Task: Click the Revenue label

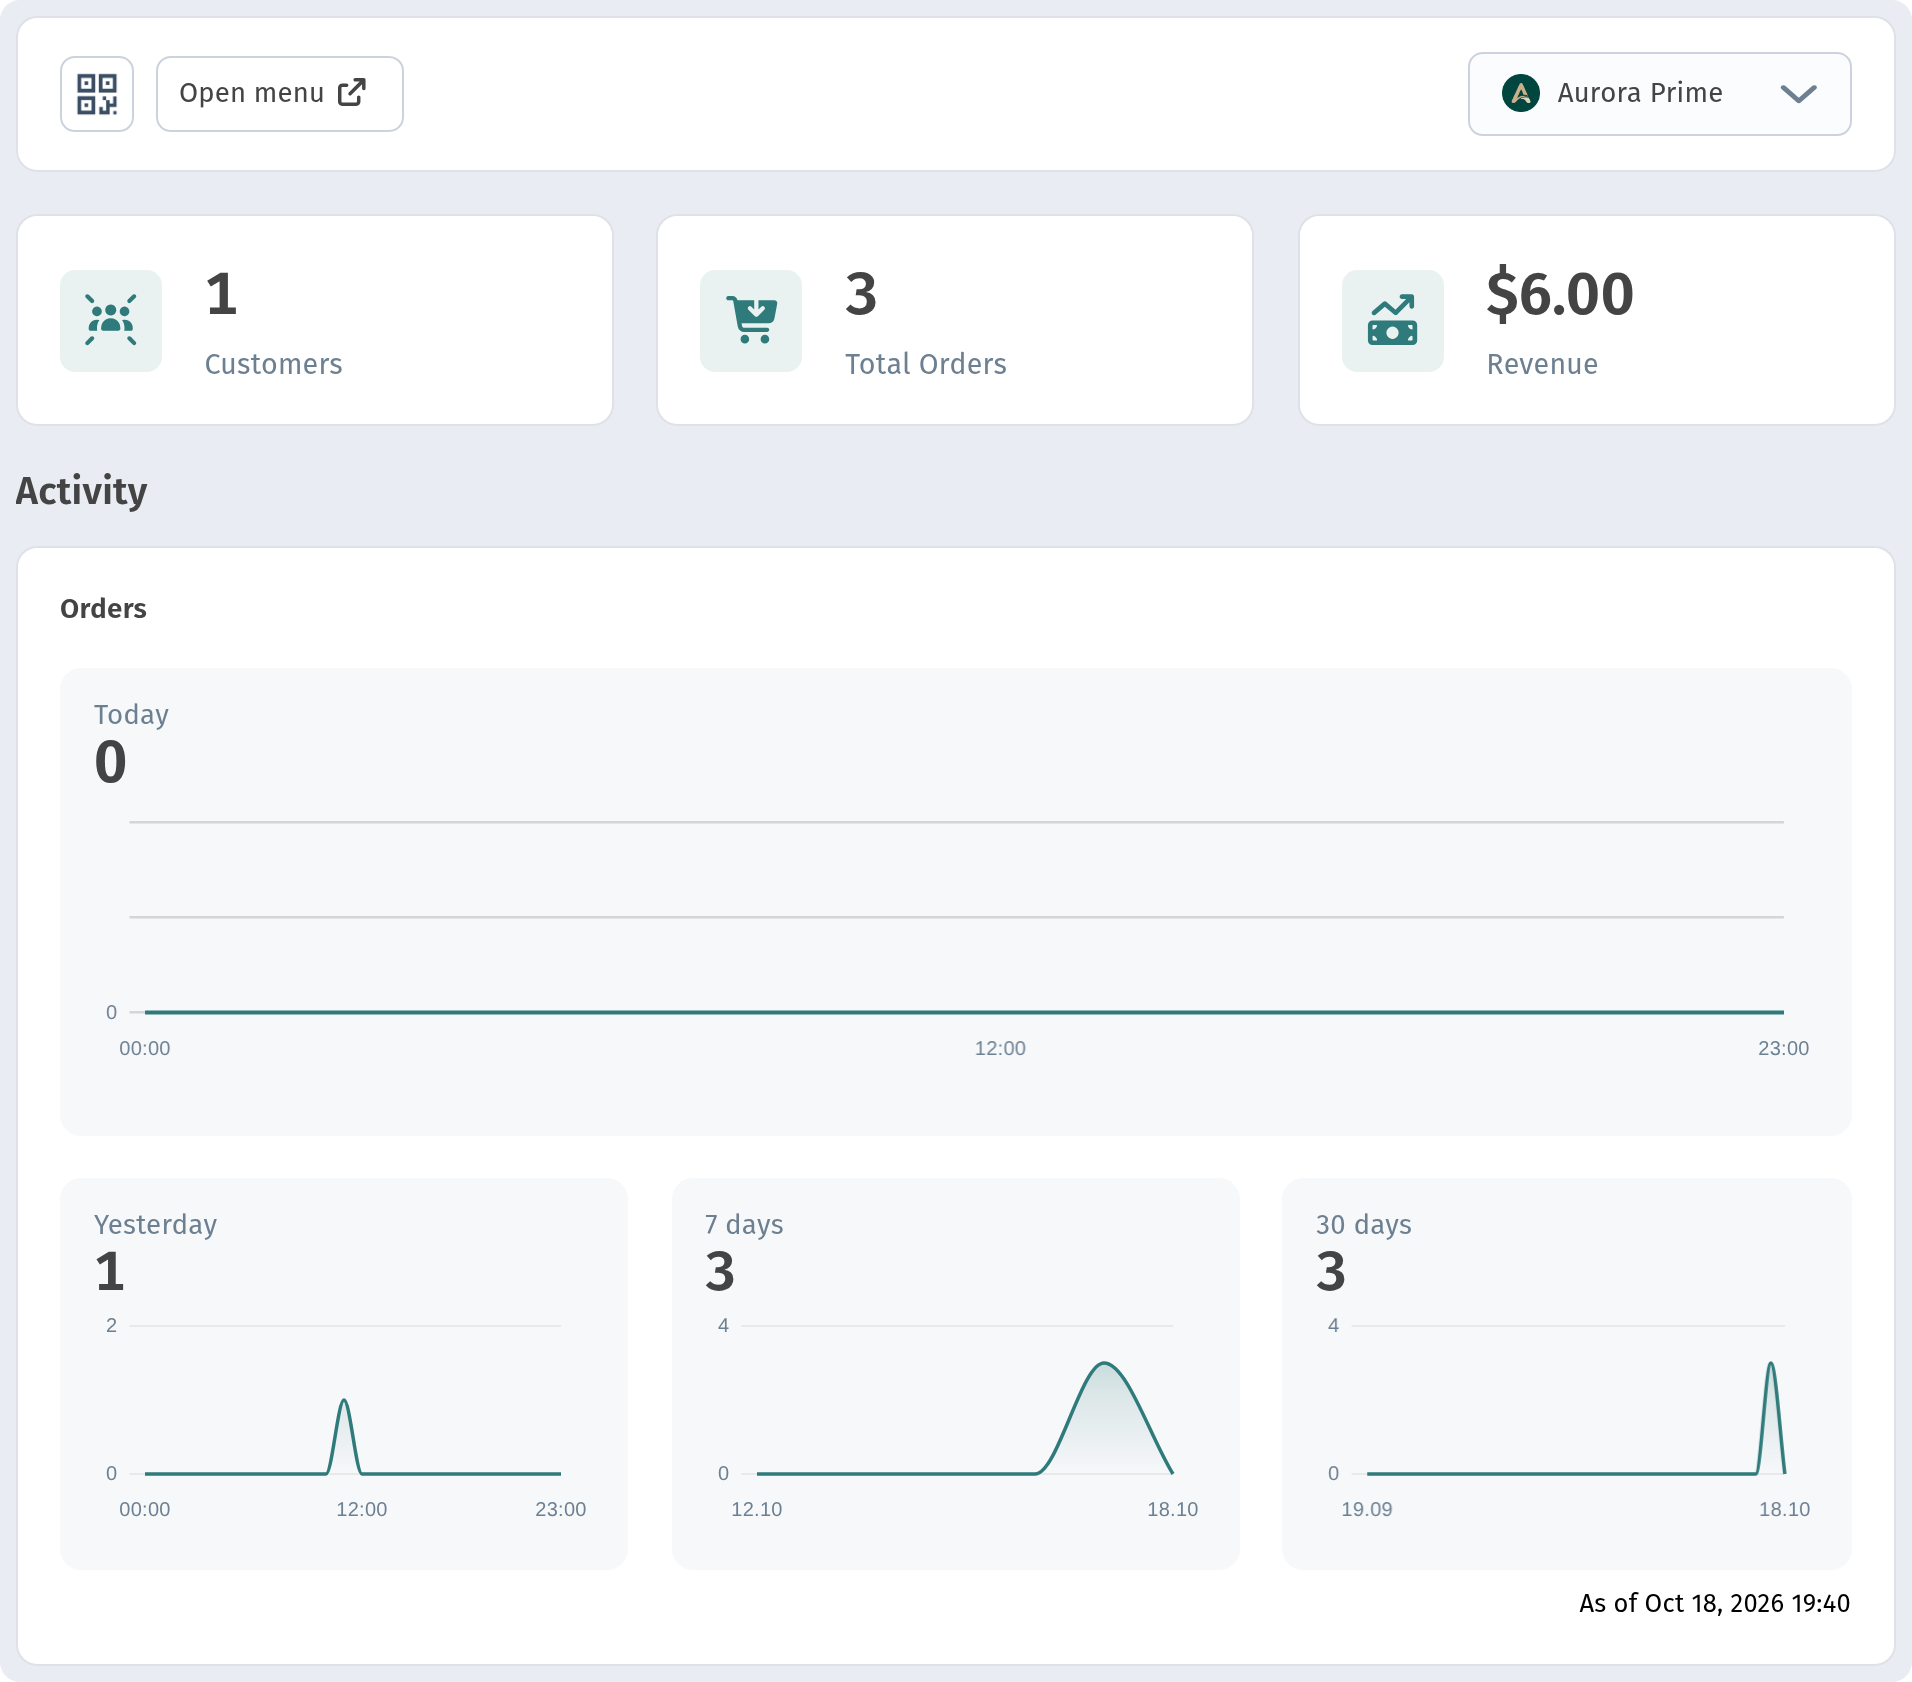Action: click(x=1543, y=364)
